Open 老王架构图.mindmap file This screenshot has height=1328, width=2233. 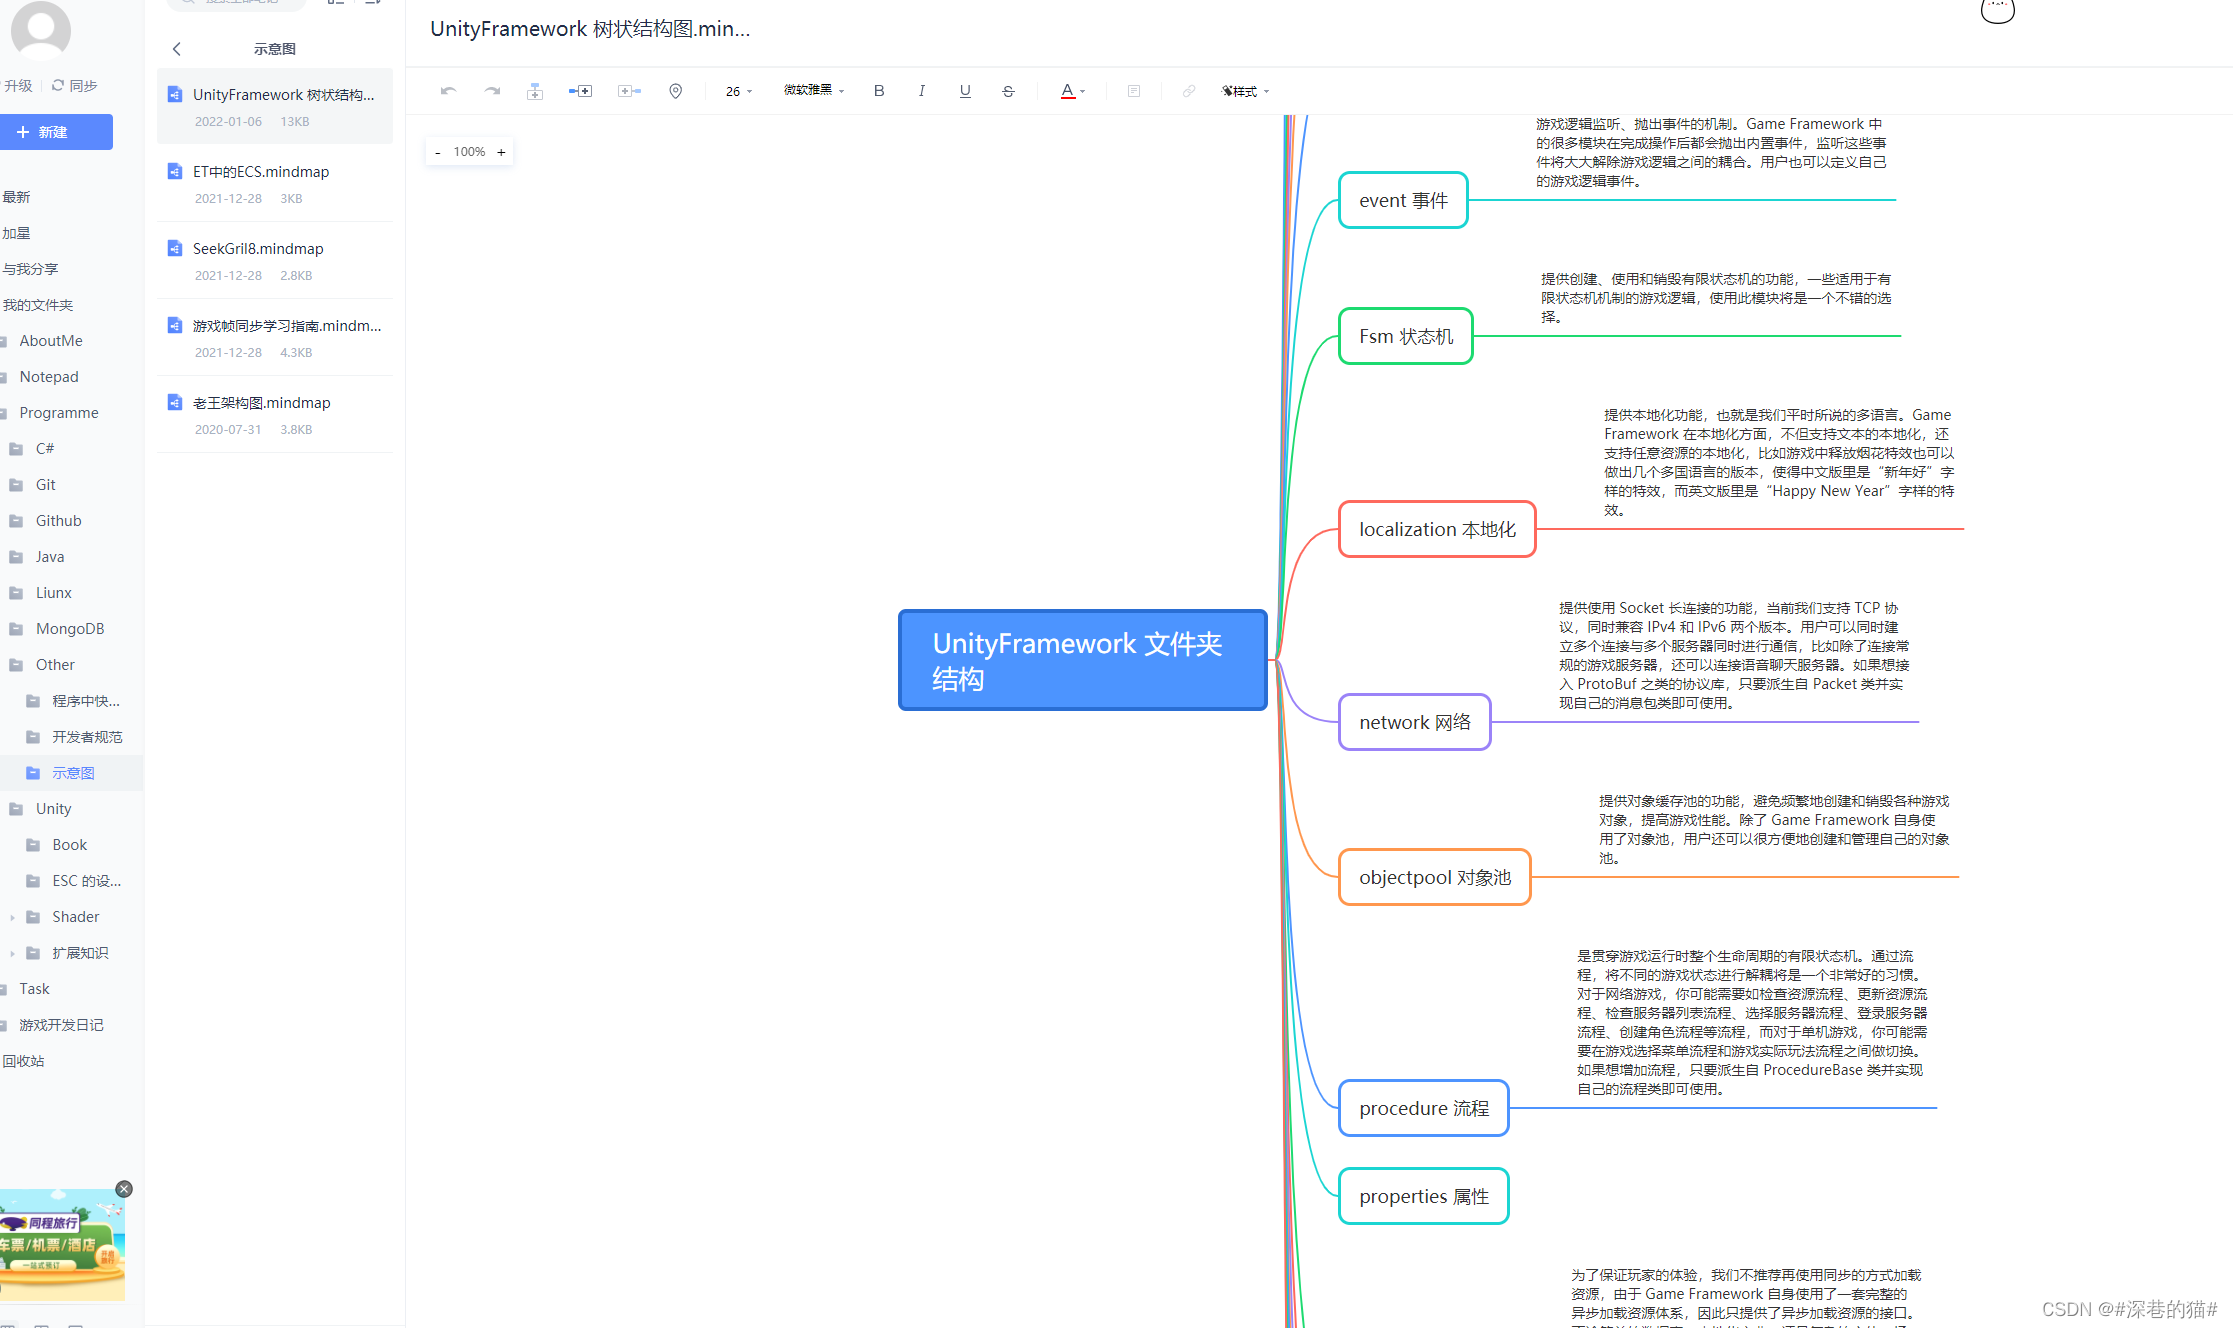coord(275,414)
